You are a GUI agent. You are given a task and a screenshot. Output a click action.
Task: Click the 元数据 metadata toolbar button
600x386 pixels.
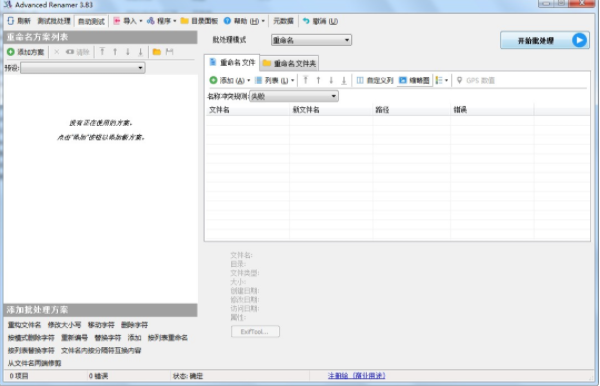[283, 21]
